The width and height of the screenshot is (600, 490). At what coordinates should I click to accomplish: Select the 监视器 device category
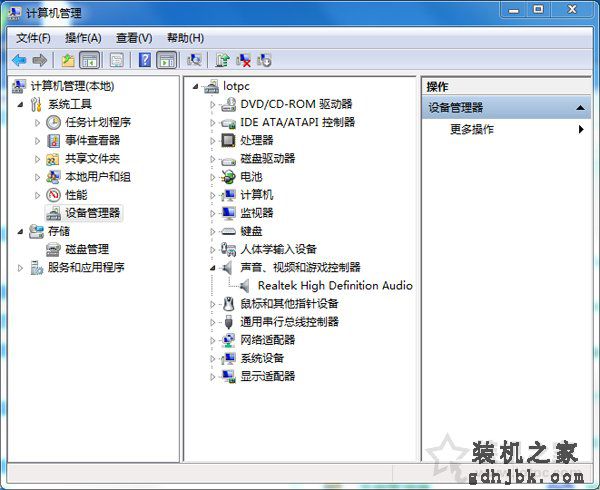click(x=256, y=213)
